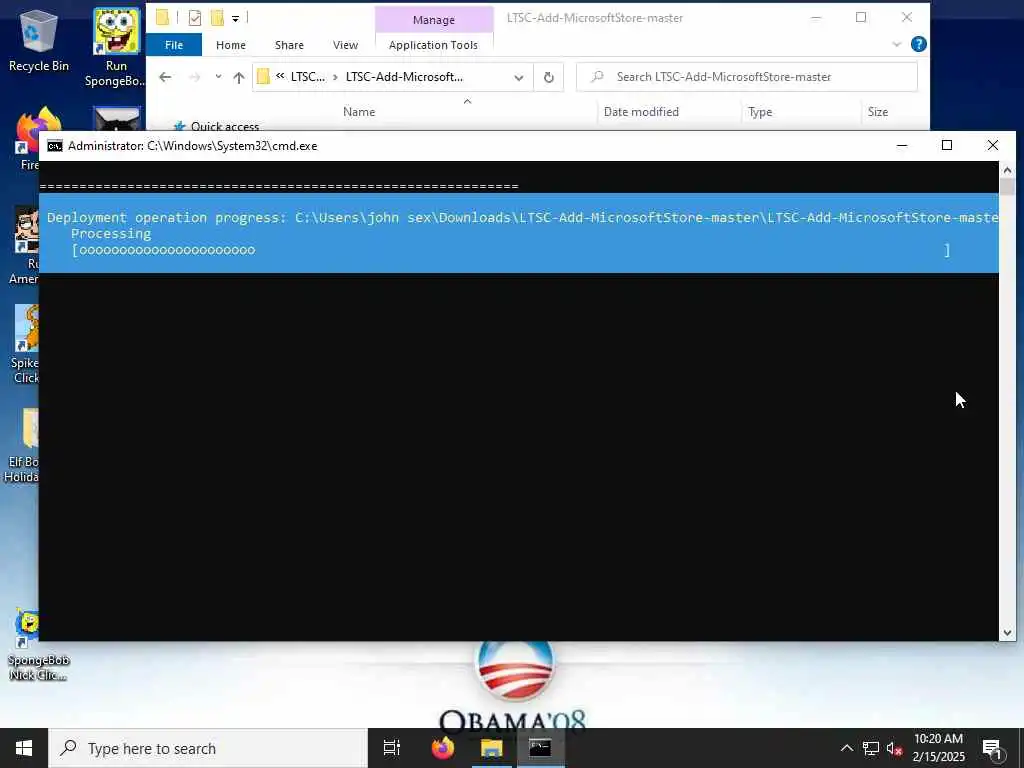Show hidden system tray icons
Screen dimensions: 1024x768
pos(846,748)
